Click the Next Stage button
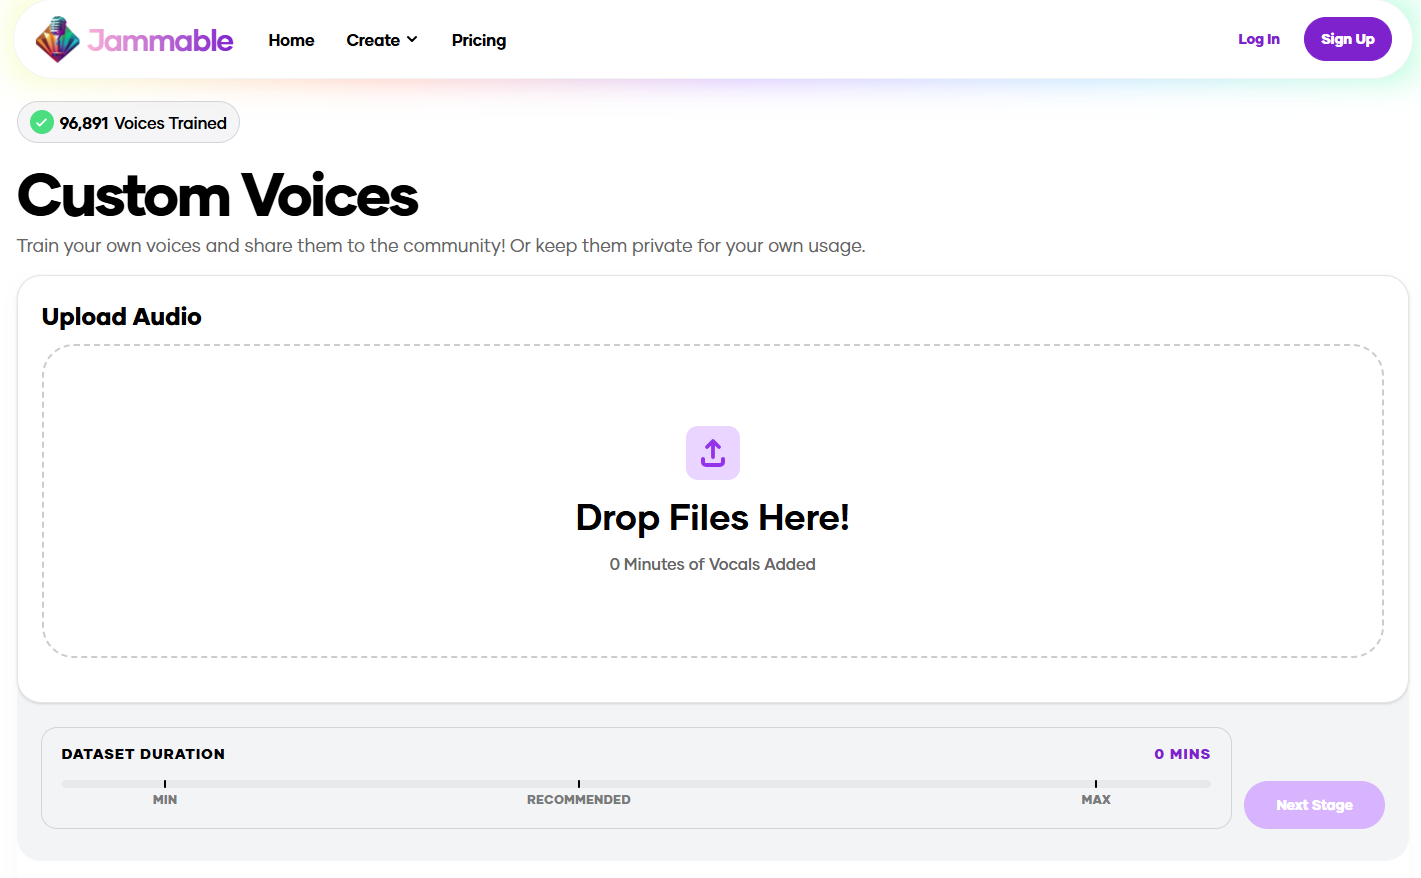The width and height of the screenshot is (1421, 878). click(x=1313, y=805)
